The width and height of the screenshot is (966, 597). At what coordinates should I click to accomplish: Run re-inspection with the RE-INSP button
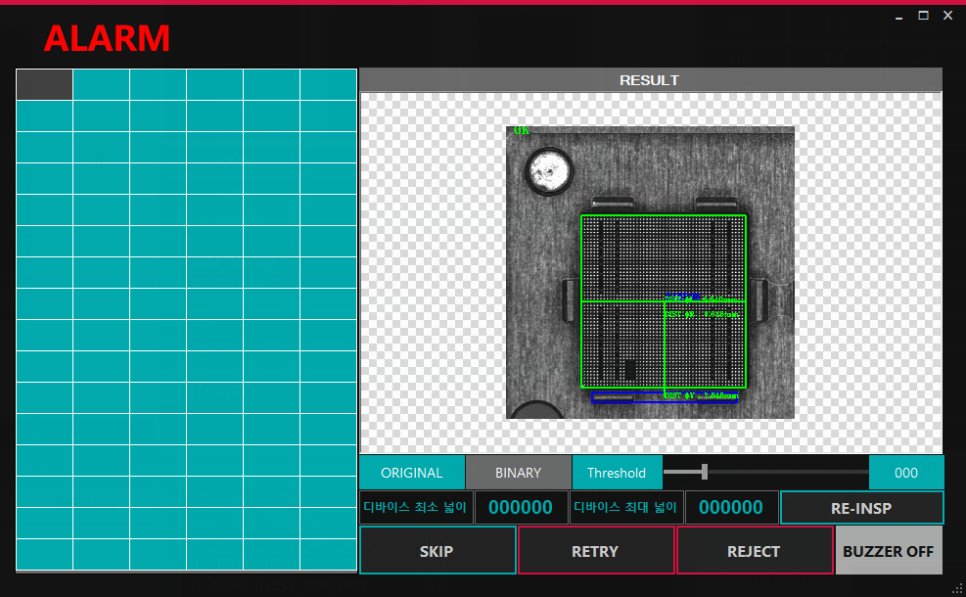coord(861,508)
